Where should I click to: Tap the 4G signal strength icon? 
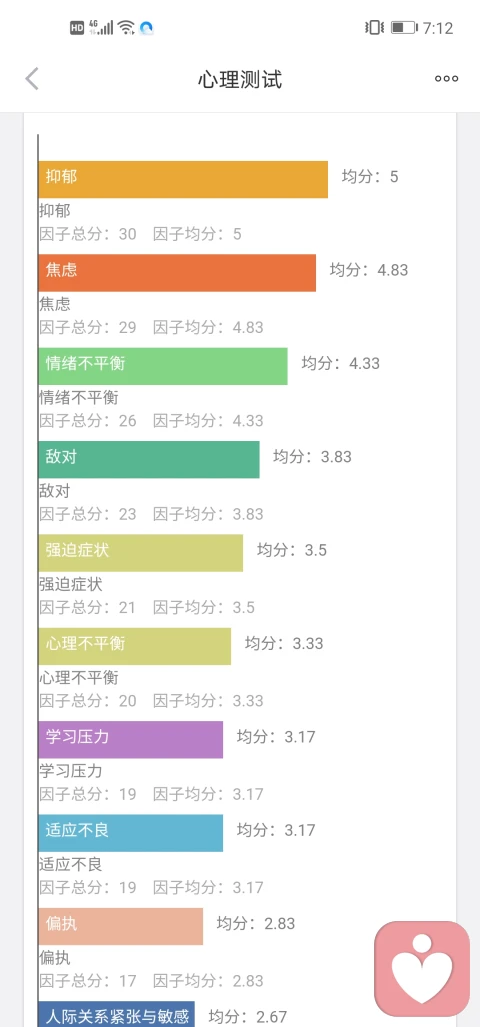[x=101, y=28]
